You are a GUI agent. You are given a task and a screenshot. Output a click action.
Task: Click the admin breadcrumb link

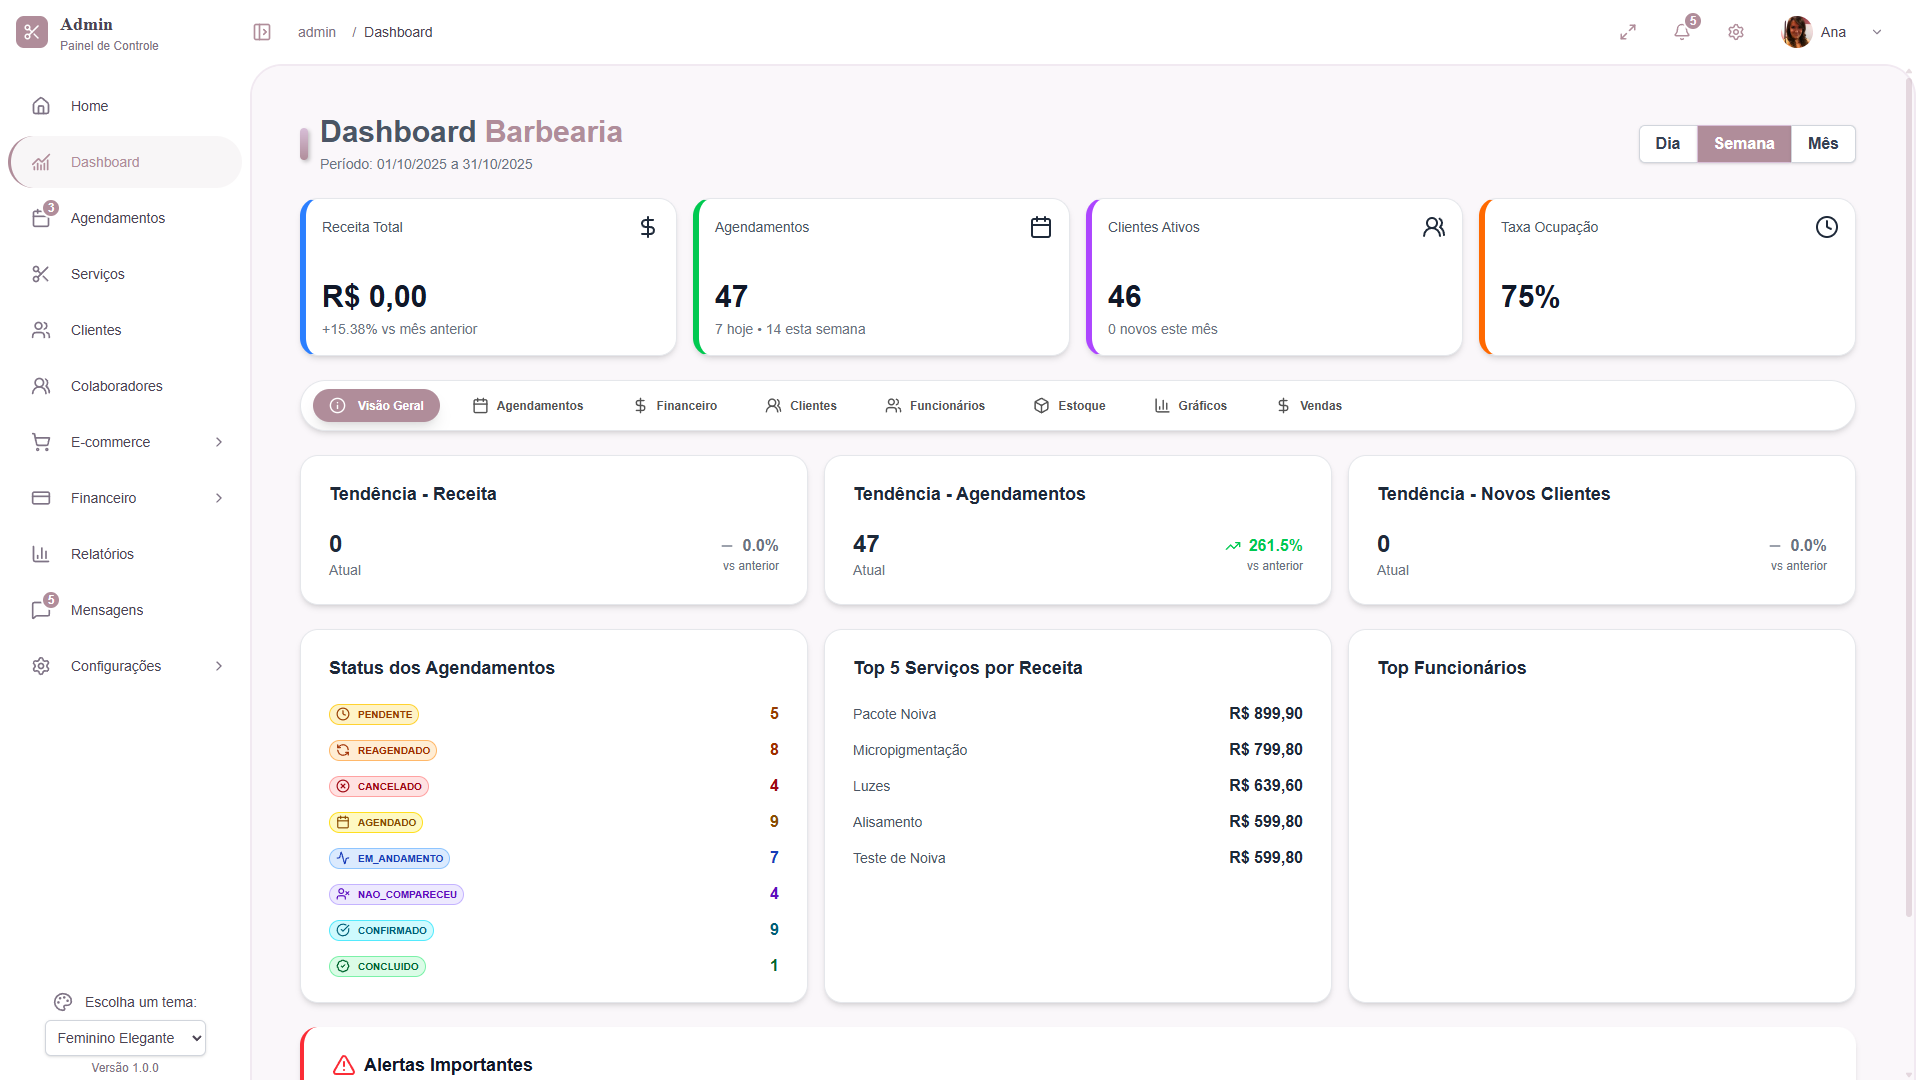pyautogui.click(x=316, y=32)
